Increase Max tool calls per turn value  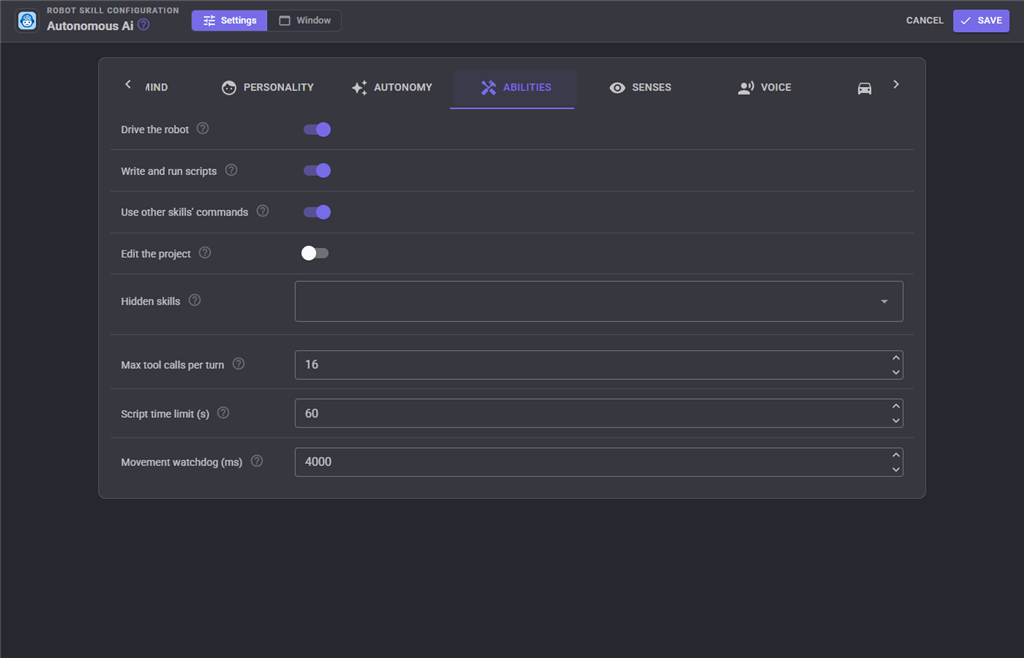pos(896,358)
